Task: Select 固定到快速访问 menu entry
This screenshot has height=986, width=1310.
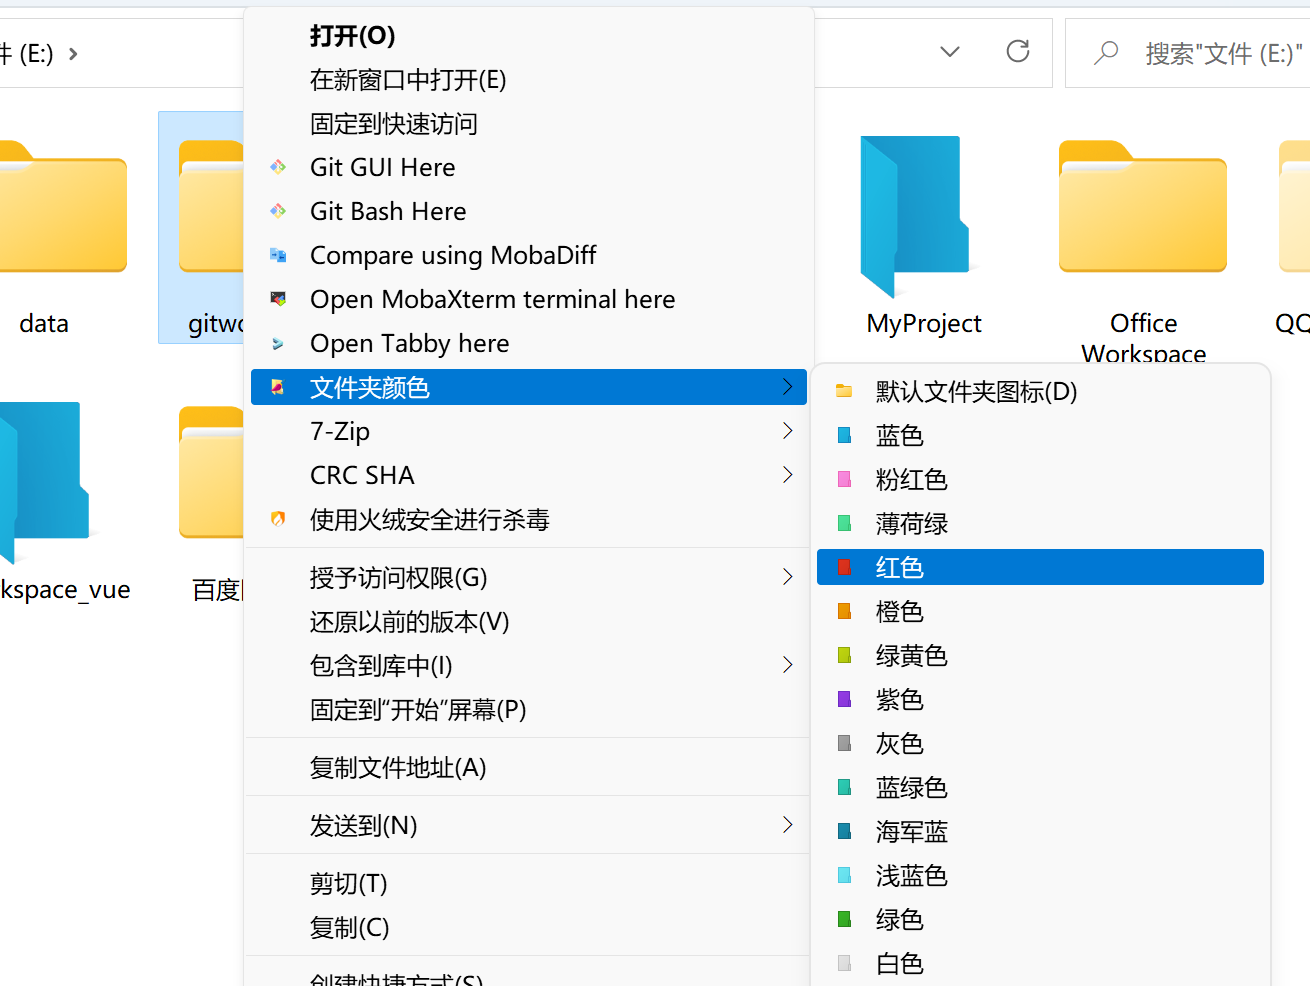Action: click(x=528, y=124)
